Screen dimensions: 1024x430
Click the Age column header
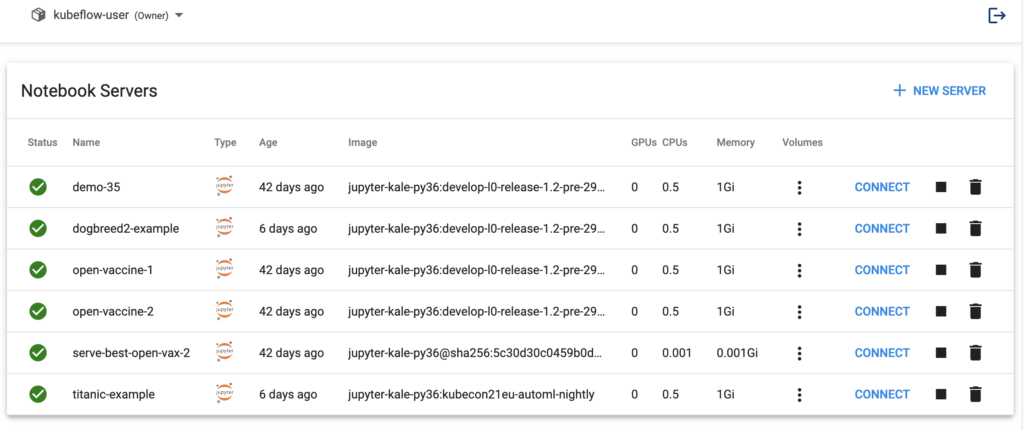coord(268,143)
